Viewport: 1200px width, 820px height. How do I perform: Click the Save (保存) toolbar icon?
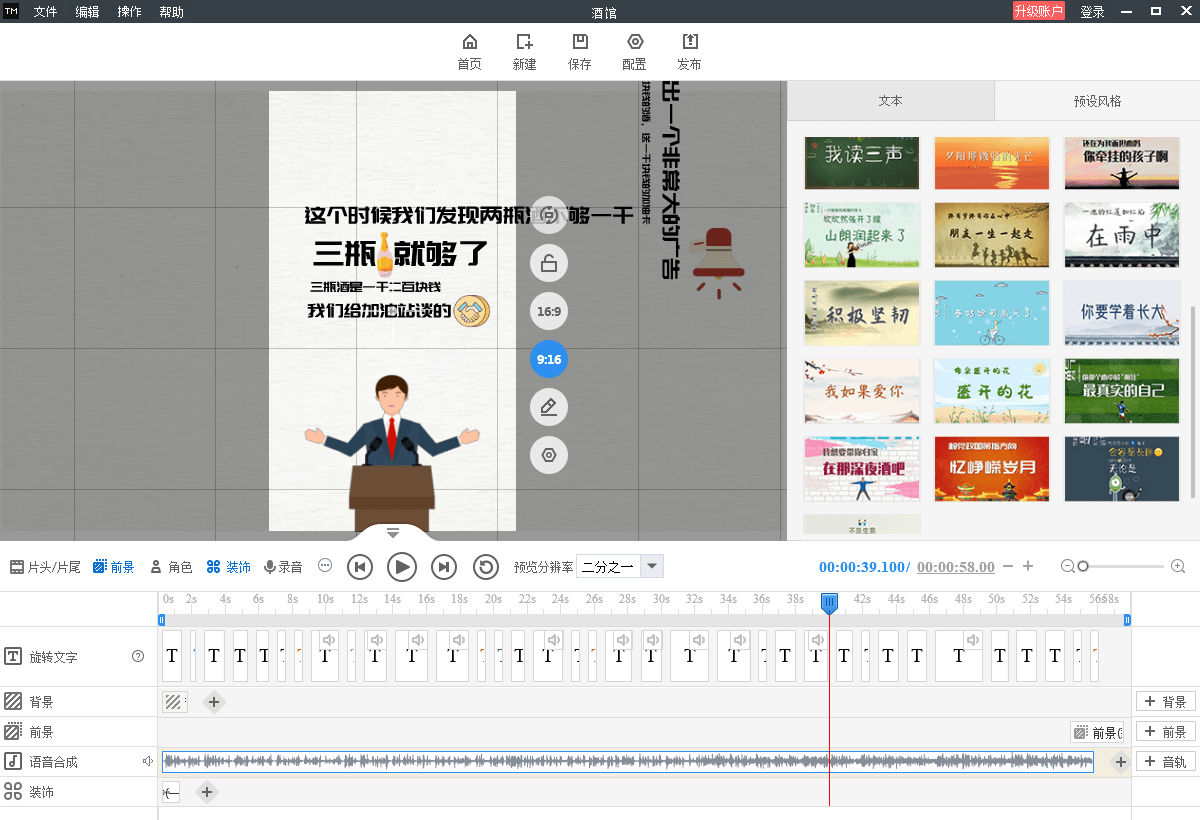pos(579,42)
